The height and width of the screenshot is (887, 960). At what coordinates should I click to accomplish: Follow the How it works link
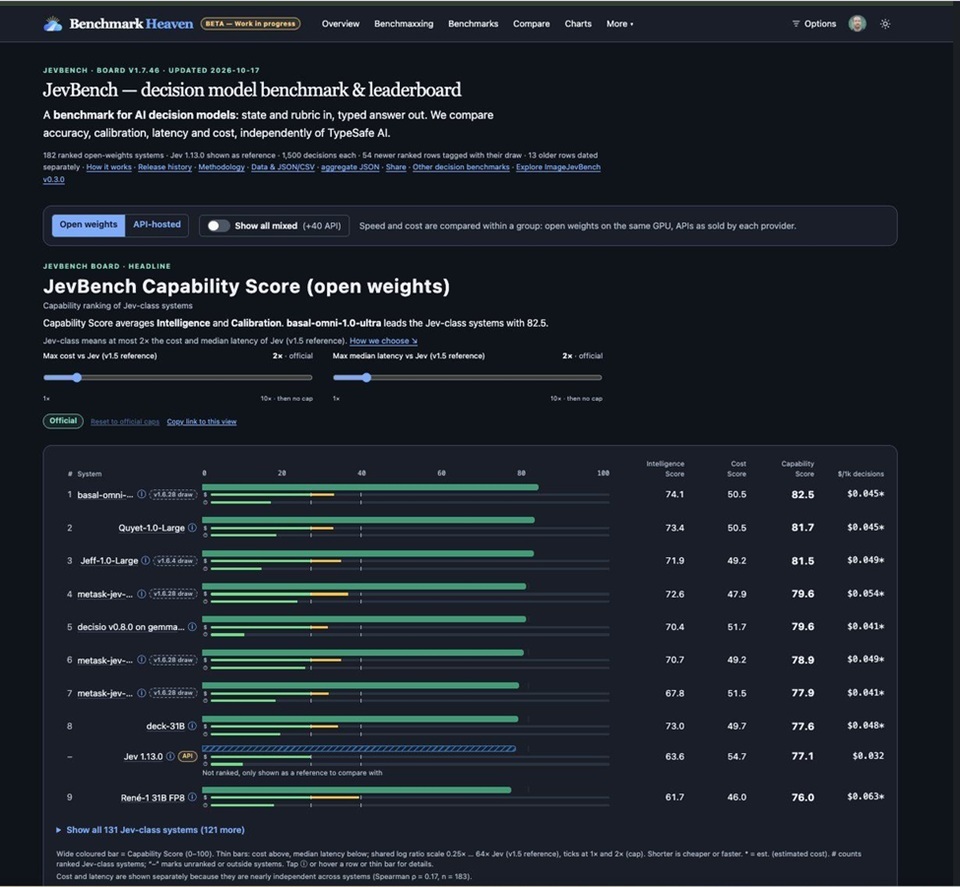pos(109,167)
